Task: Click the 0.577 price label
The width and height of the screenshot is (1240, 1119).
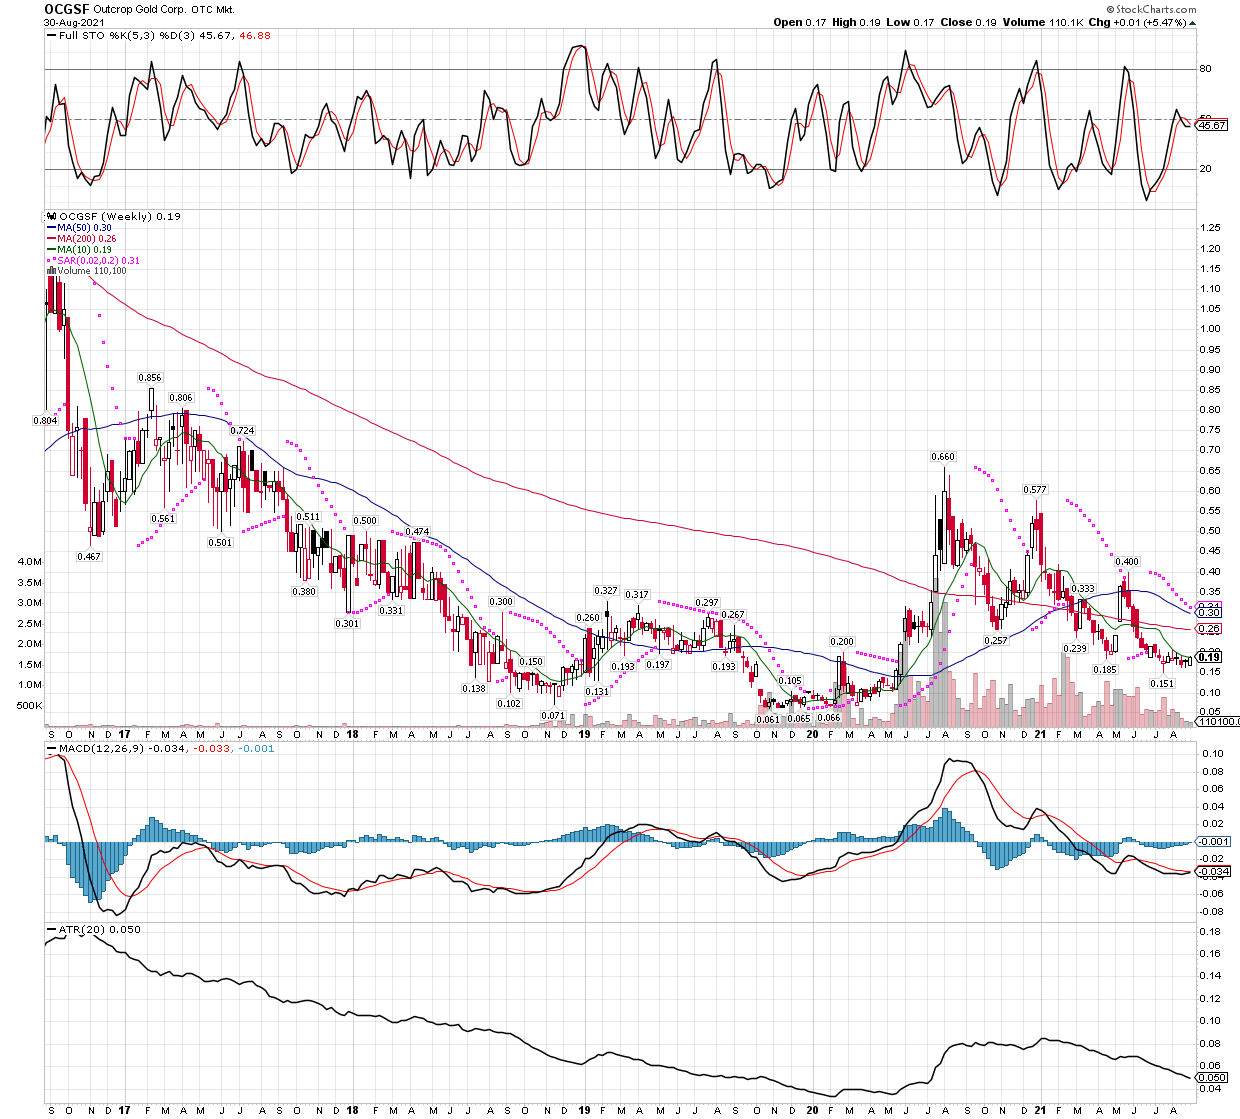Action: 1035,490
